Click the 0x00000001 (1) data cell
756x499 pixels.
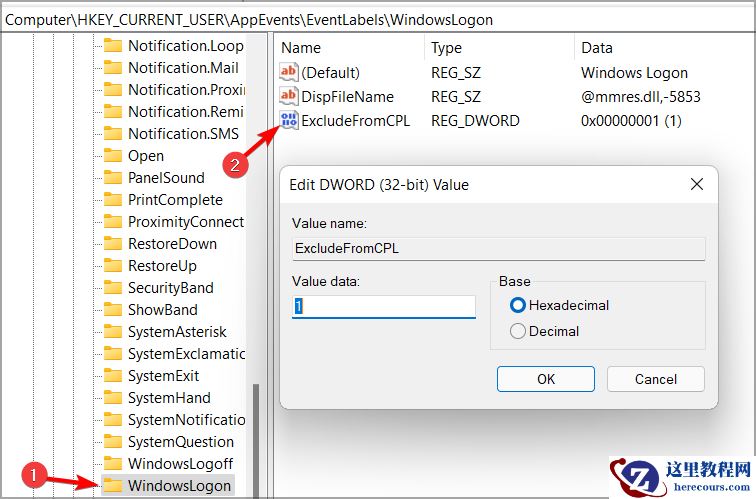pyautogui.click(x=631, y=120)
